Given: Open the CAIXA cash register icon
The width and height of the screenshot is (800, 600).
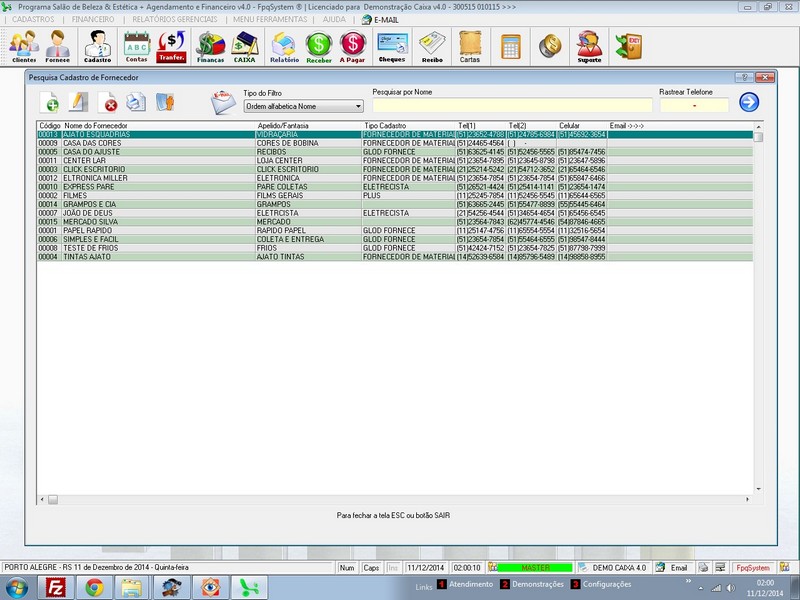Looking at the screenshot, I should (245, 46).
